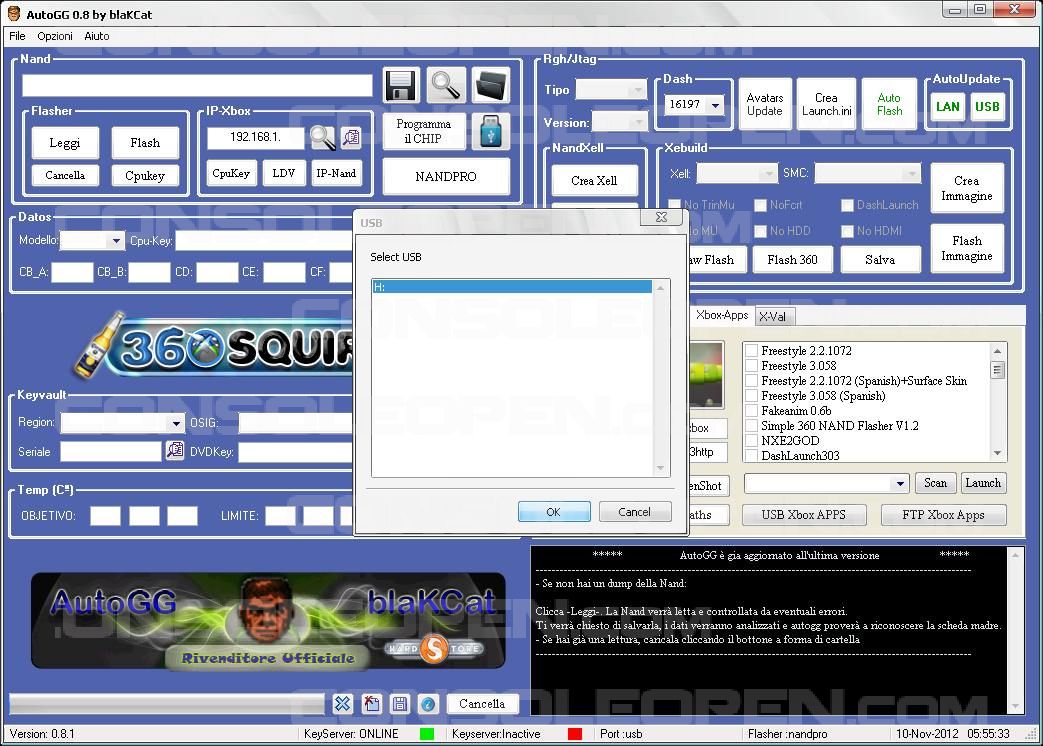Open the Opzioni menu
The image size is (1043, 746).
(55, 36)
